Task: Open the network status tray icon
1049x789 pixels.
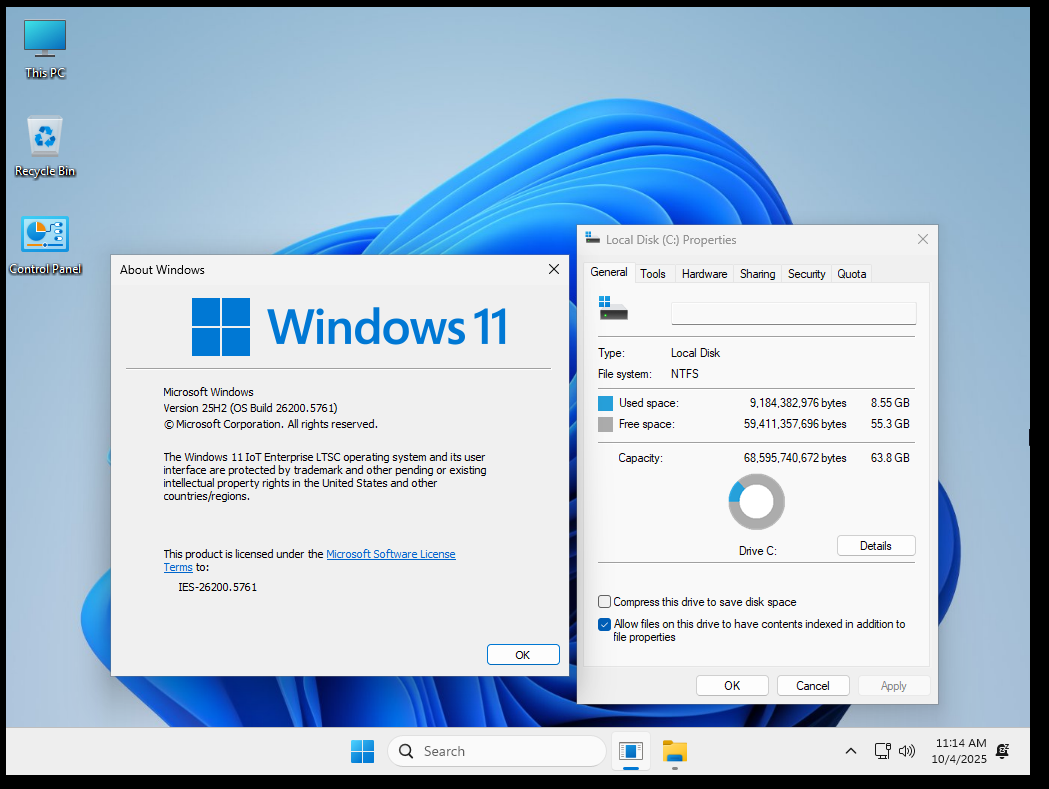Action: (x=882, y=751)
